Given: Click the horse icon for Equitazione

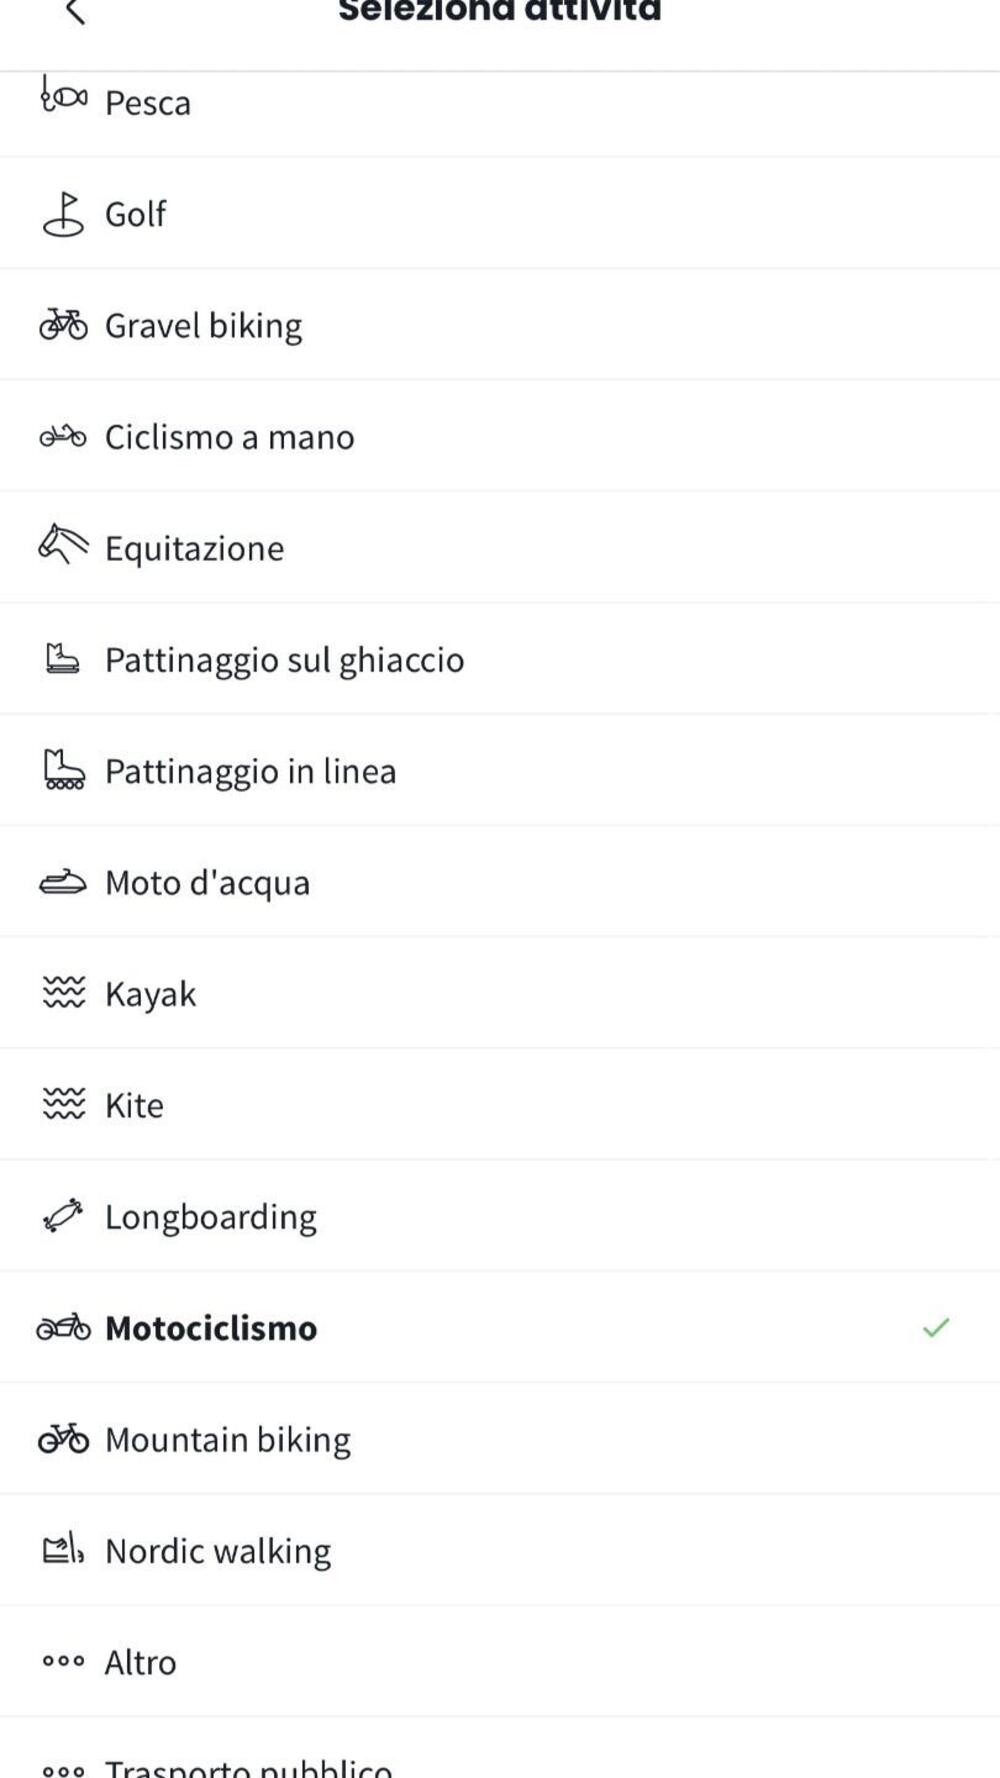Looking at the screenshot, I should 63,546.
